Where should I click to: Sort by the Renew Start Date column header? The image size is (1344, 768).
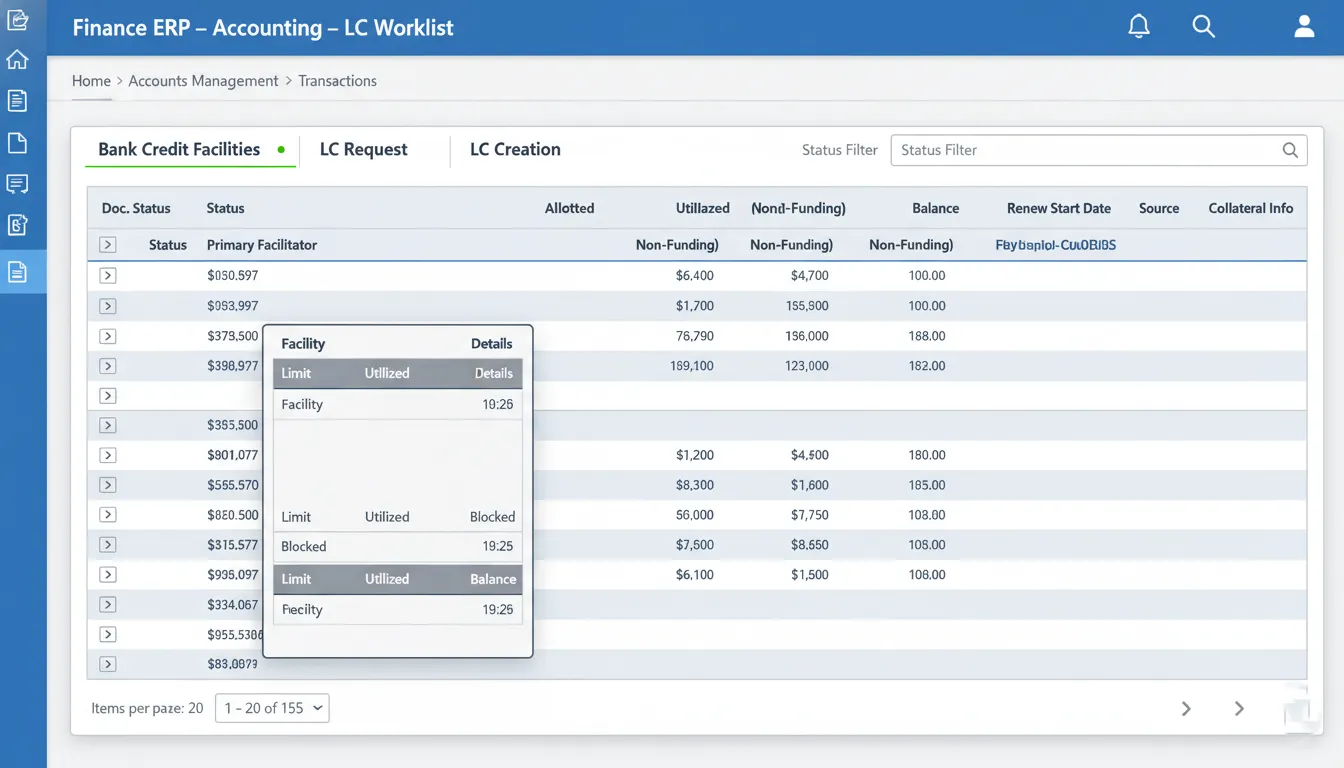1058,208
